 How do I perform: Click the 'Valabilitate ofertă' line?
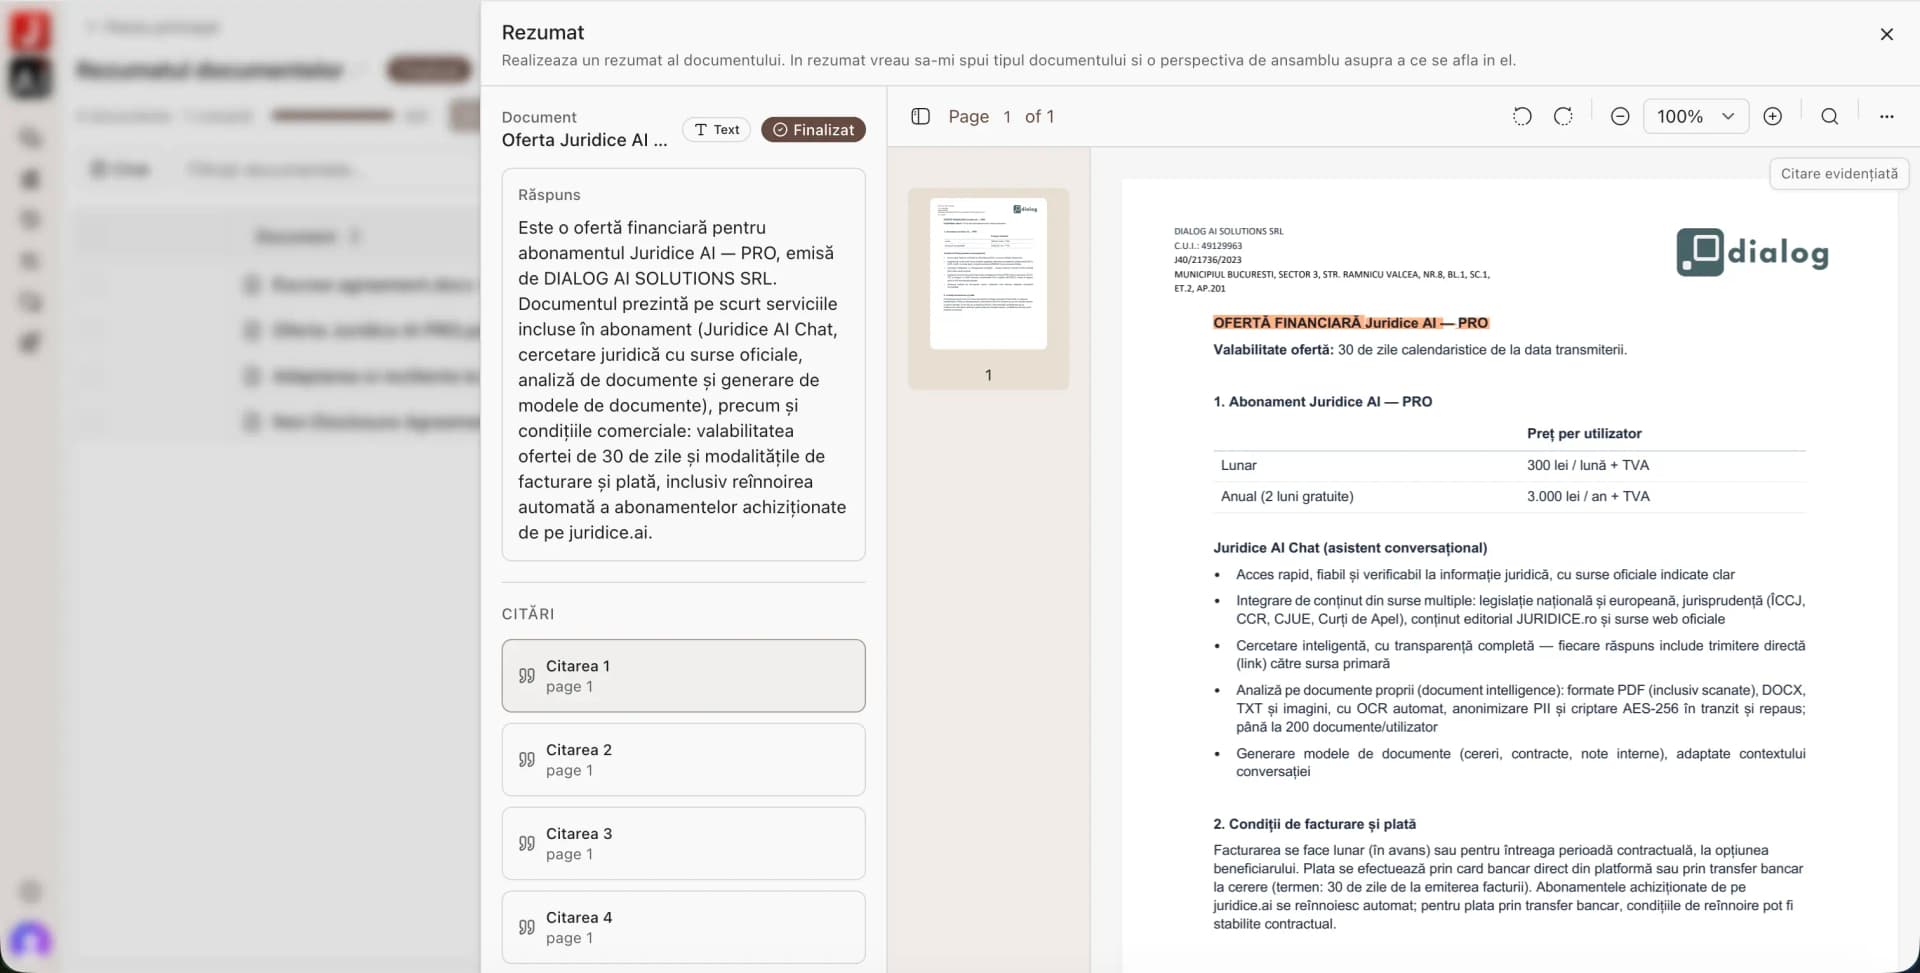coord(1420,350)
